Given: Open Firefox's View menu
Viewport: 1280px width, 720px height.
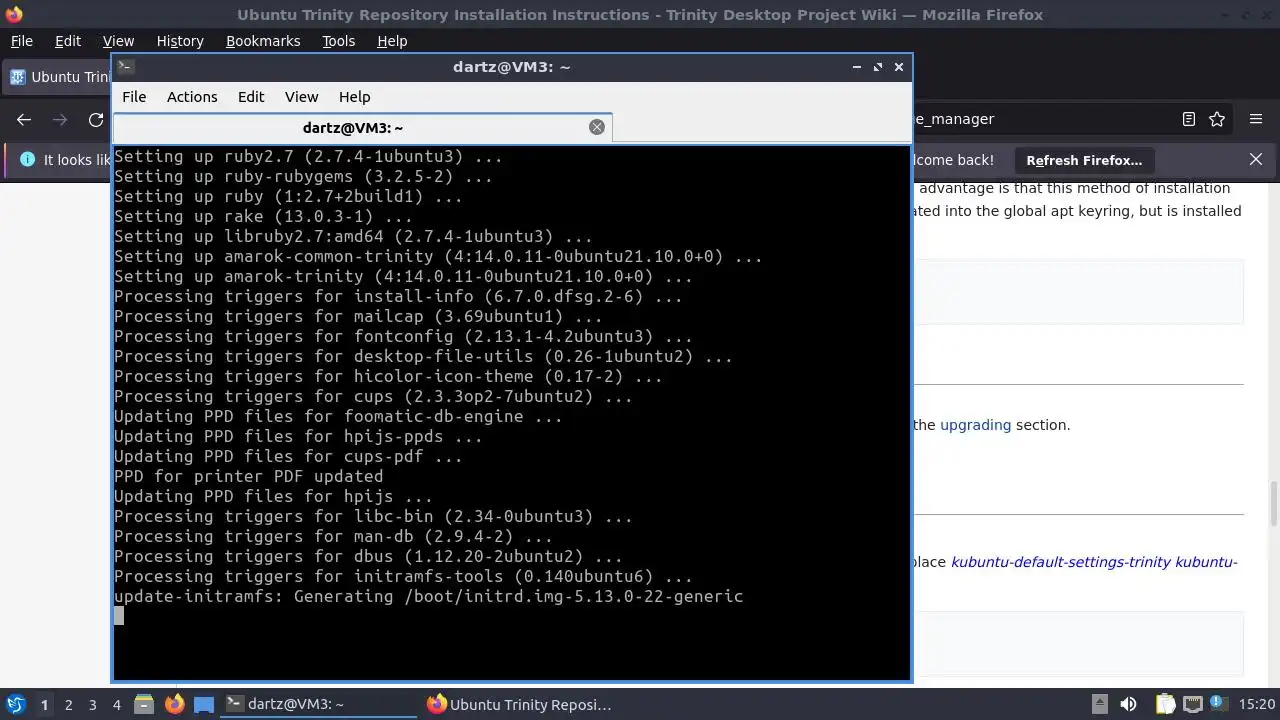Looking at the screenshot, I should (118, 41).
